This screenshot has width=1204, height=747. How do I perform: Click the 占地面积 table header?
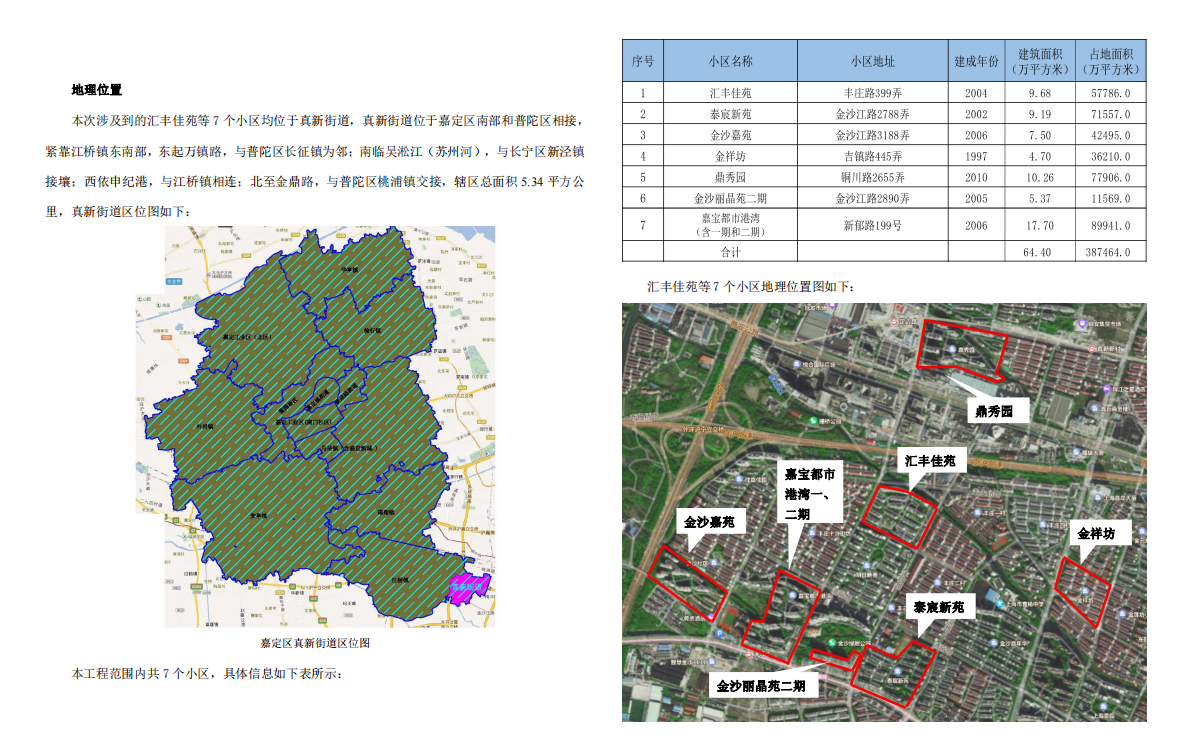(1111, 61)
